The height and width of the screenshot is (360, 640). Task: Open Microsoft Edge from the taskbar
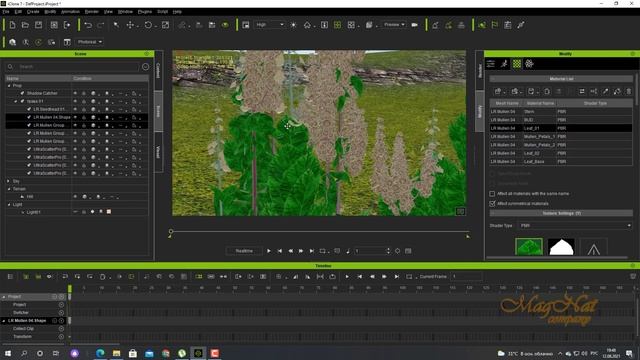[100, 353]
